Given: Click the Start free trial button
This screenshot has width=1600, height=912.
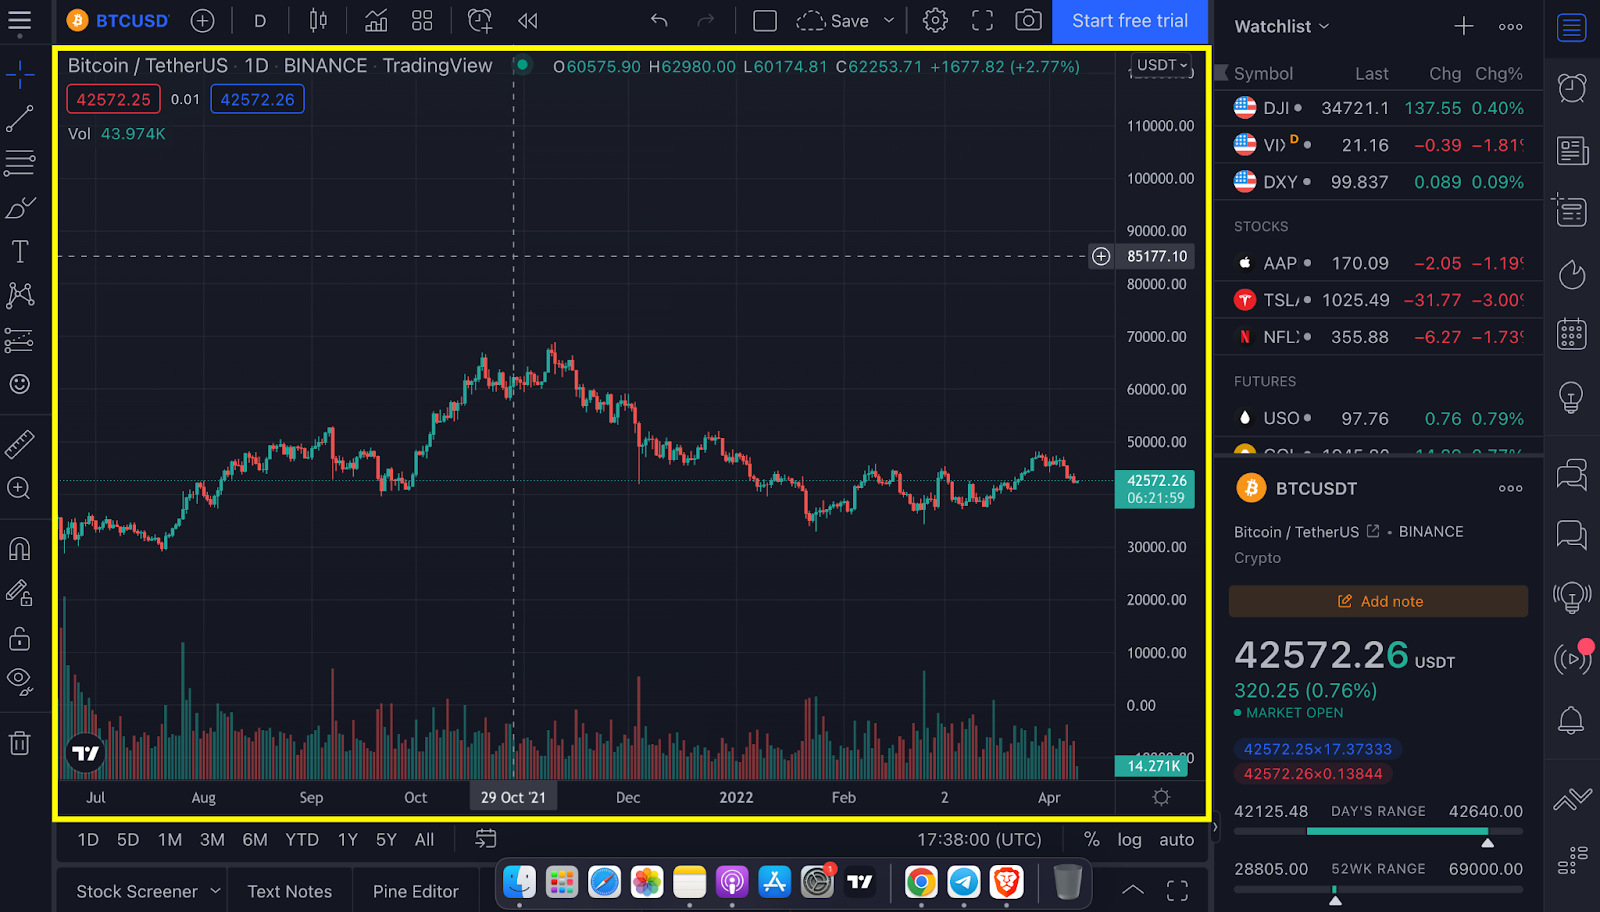Looking at the screenshot, I should 1130,22.
